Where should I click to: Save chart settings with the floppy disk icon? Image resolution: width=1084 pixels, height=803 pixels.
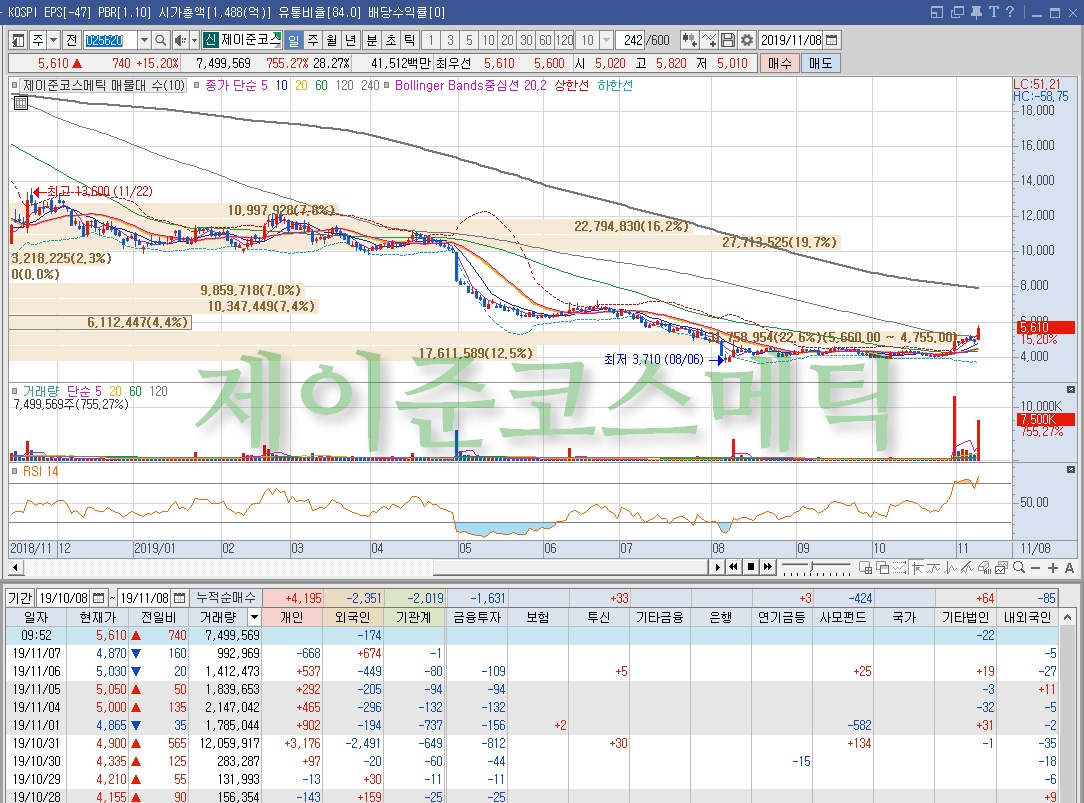(727, 40)
